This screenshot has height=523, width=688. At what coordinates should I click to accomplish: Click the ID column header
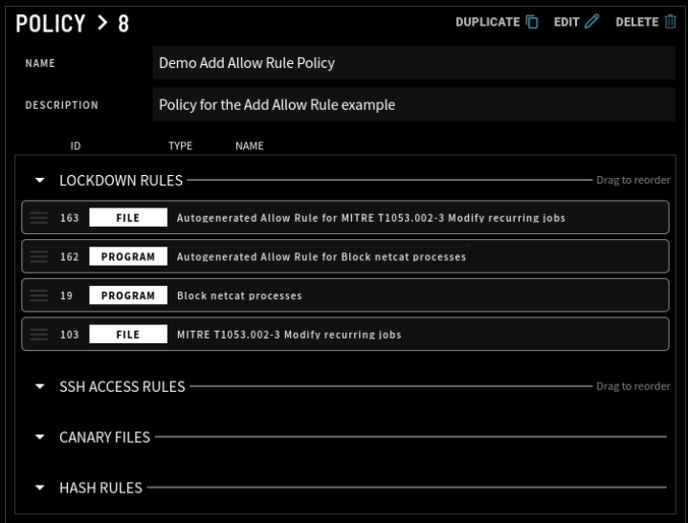tap(75, 146)
